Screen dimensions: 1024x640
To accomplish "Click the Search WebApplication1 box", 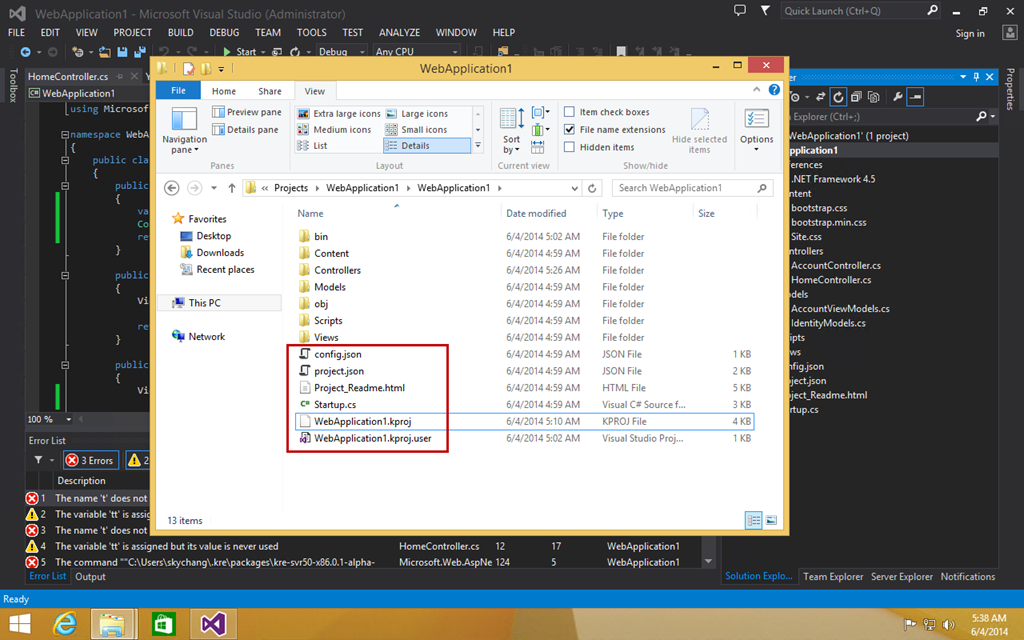I will tap(692, 188).
